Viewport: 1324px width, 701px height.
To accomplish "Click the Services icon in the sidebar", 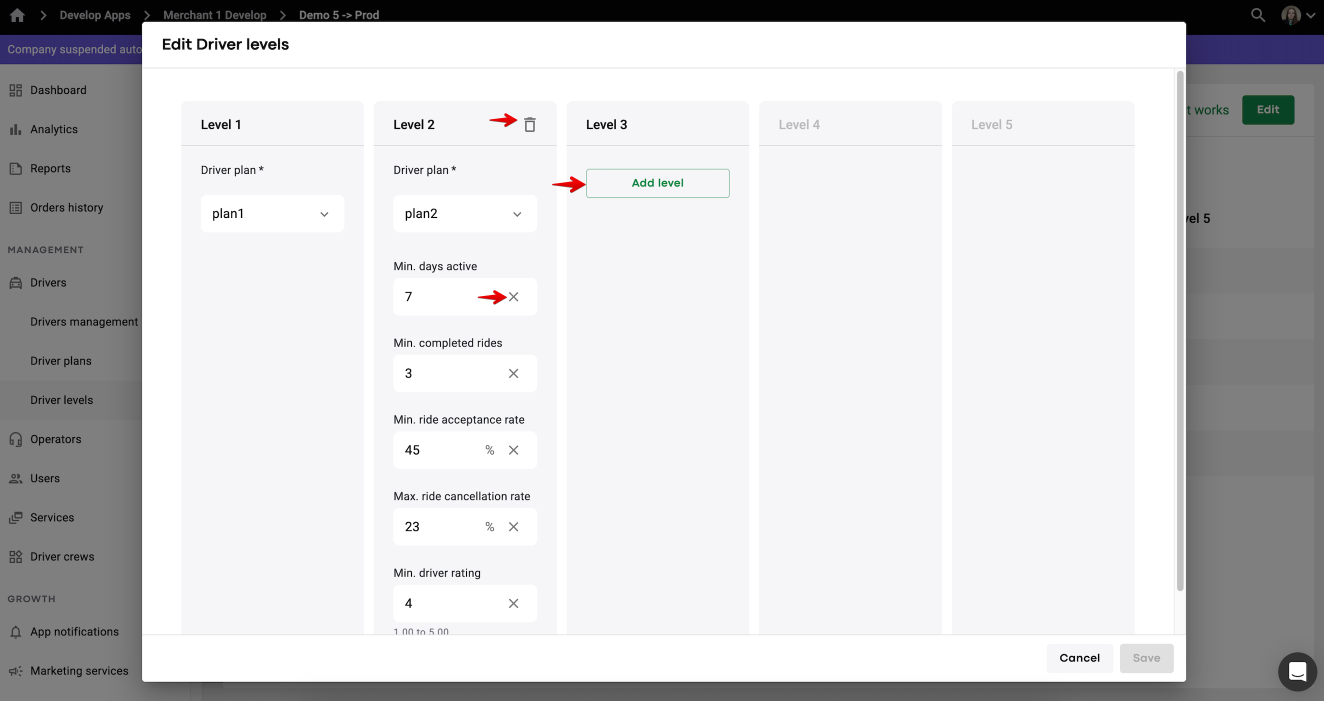I will [15, 518].
